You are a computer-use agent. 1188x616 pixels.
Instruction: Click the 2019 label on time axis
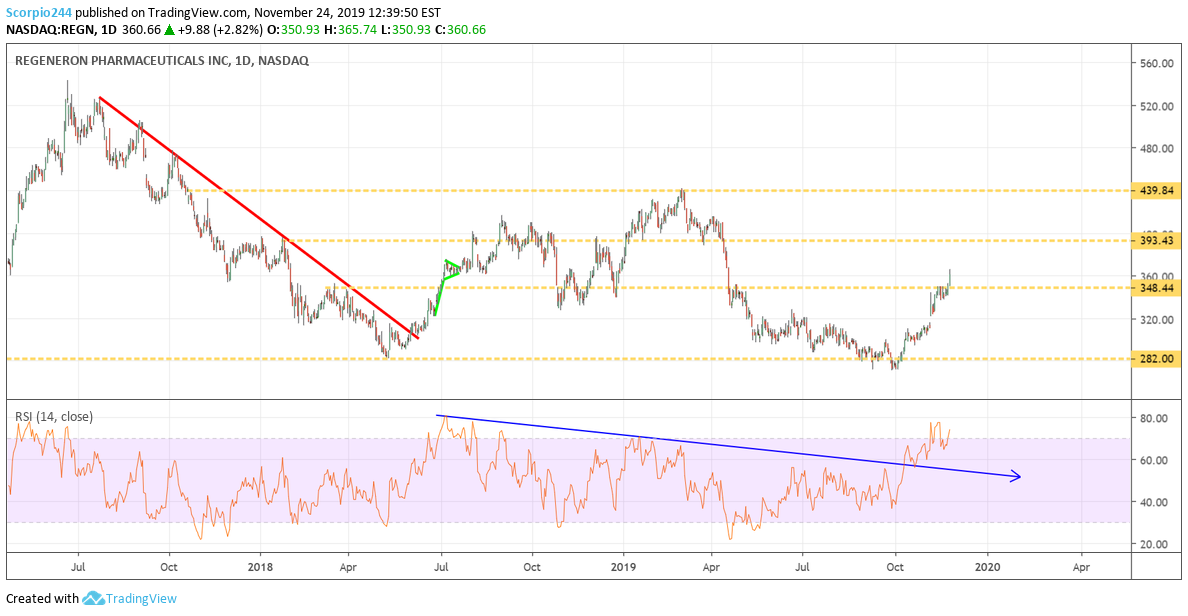tap(623, 567)
